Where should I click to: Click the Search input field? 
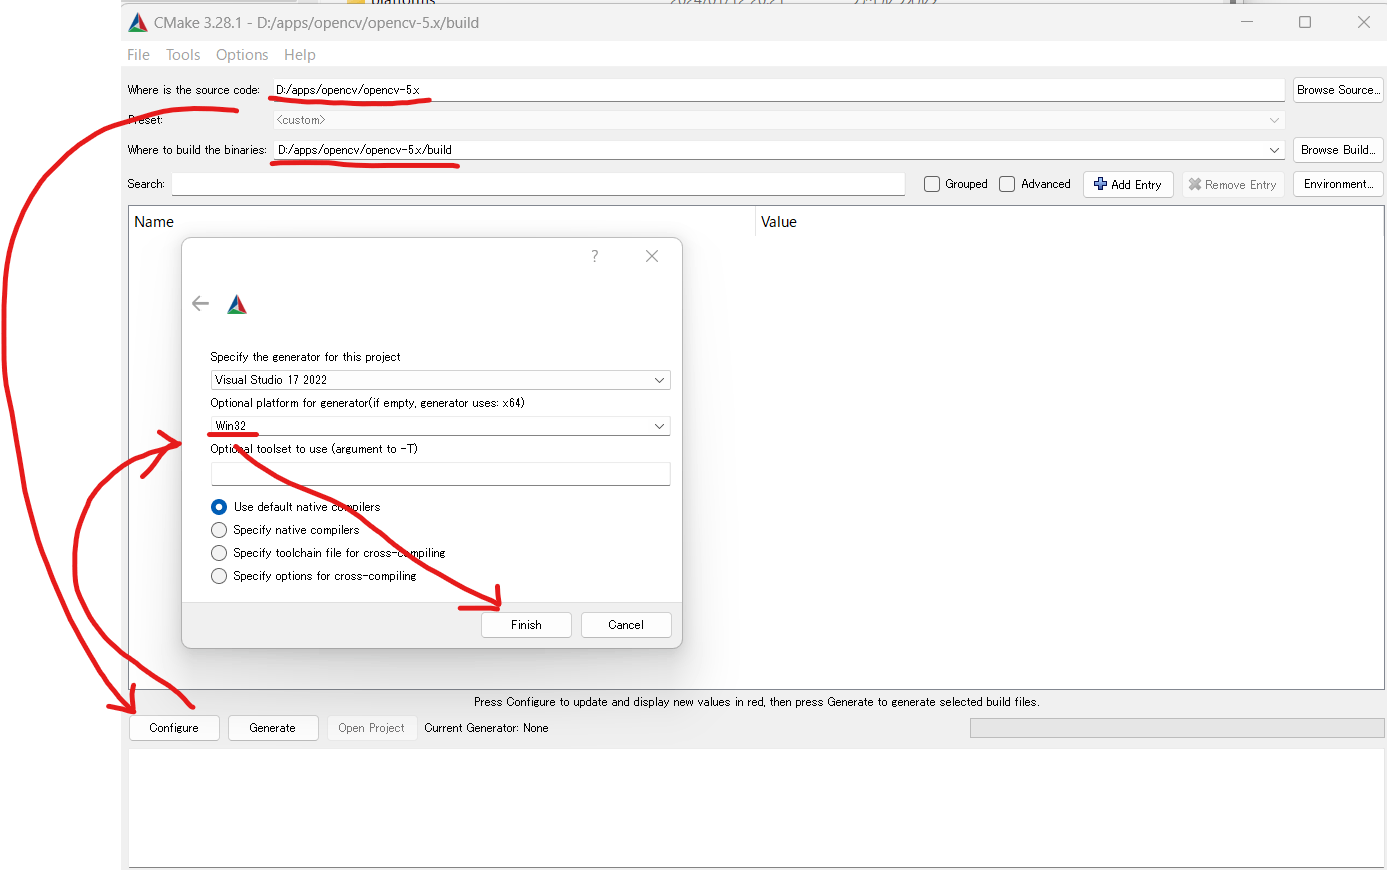click(x=538, y=184)
